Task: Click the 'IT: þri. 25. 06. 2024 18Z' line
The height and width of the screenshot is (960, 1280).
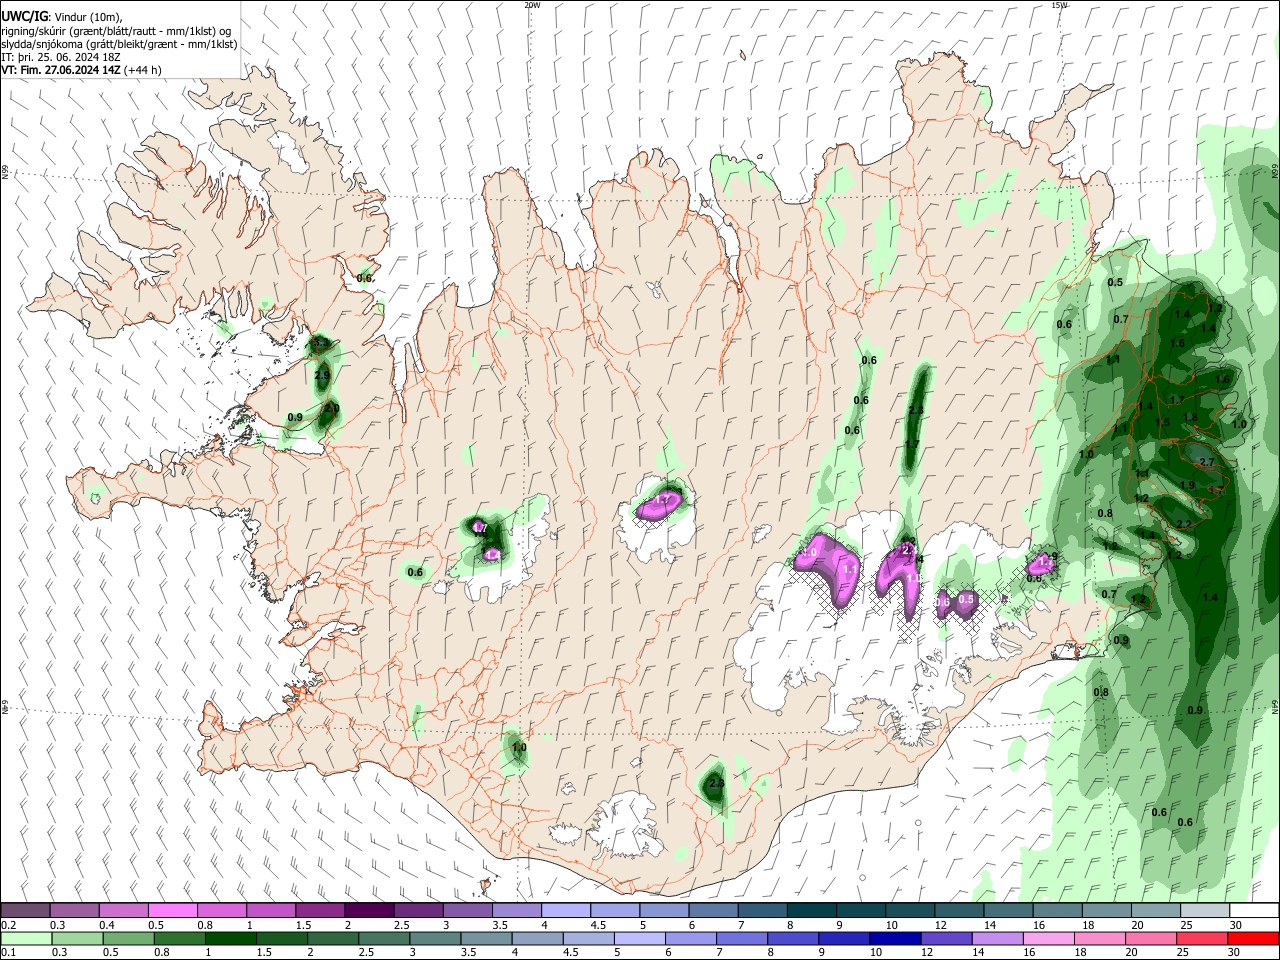Action: (x=61, y=57)
